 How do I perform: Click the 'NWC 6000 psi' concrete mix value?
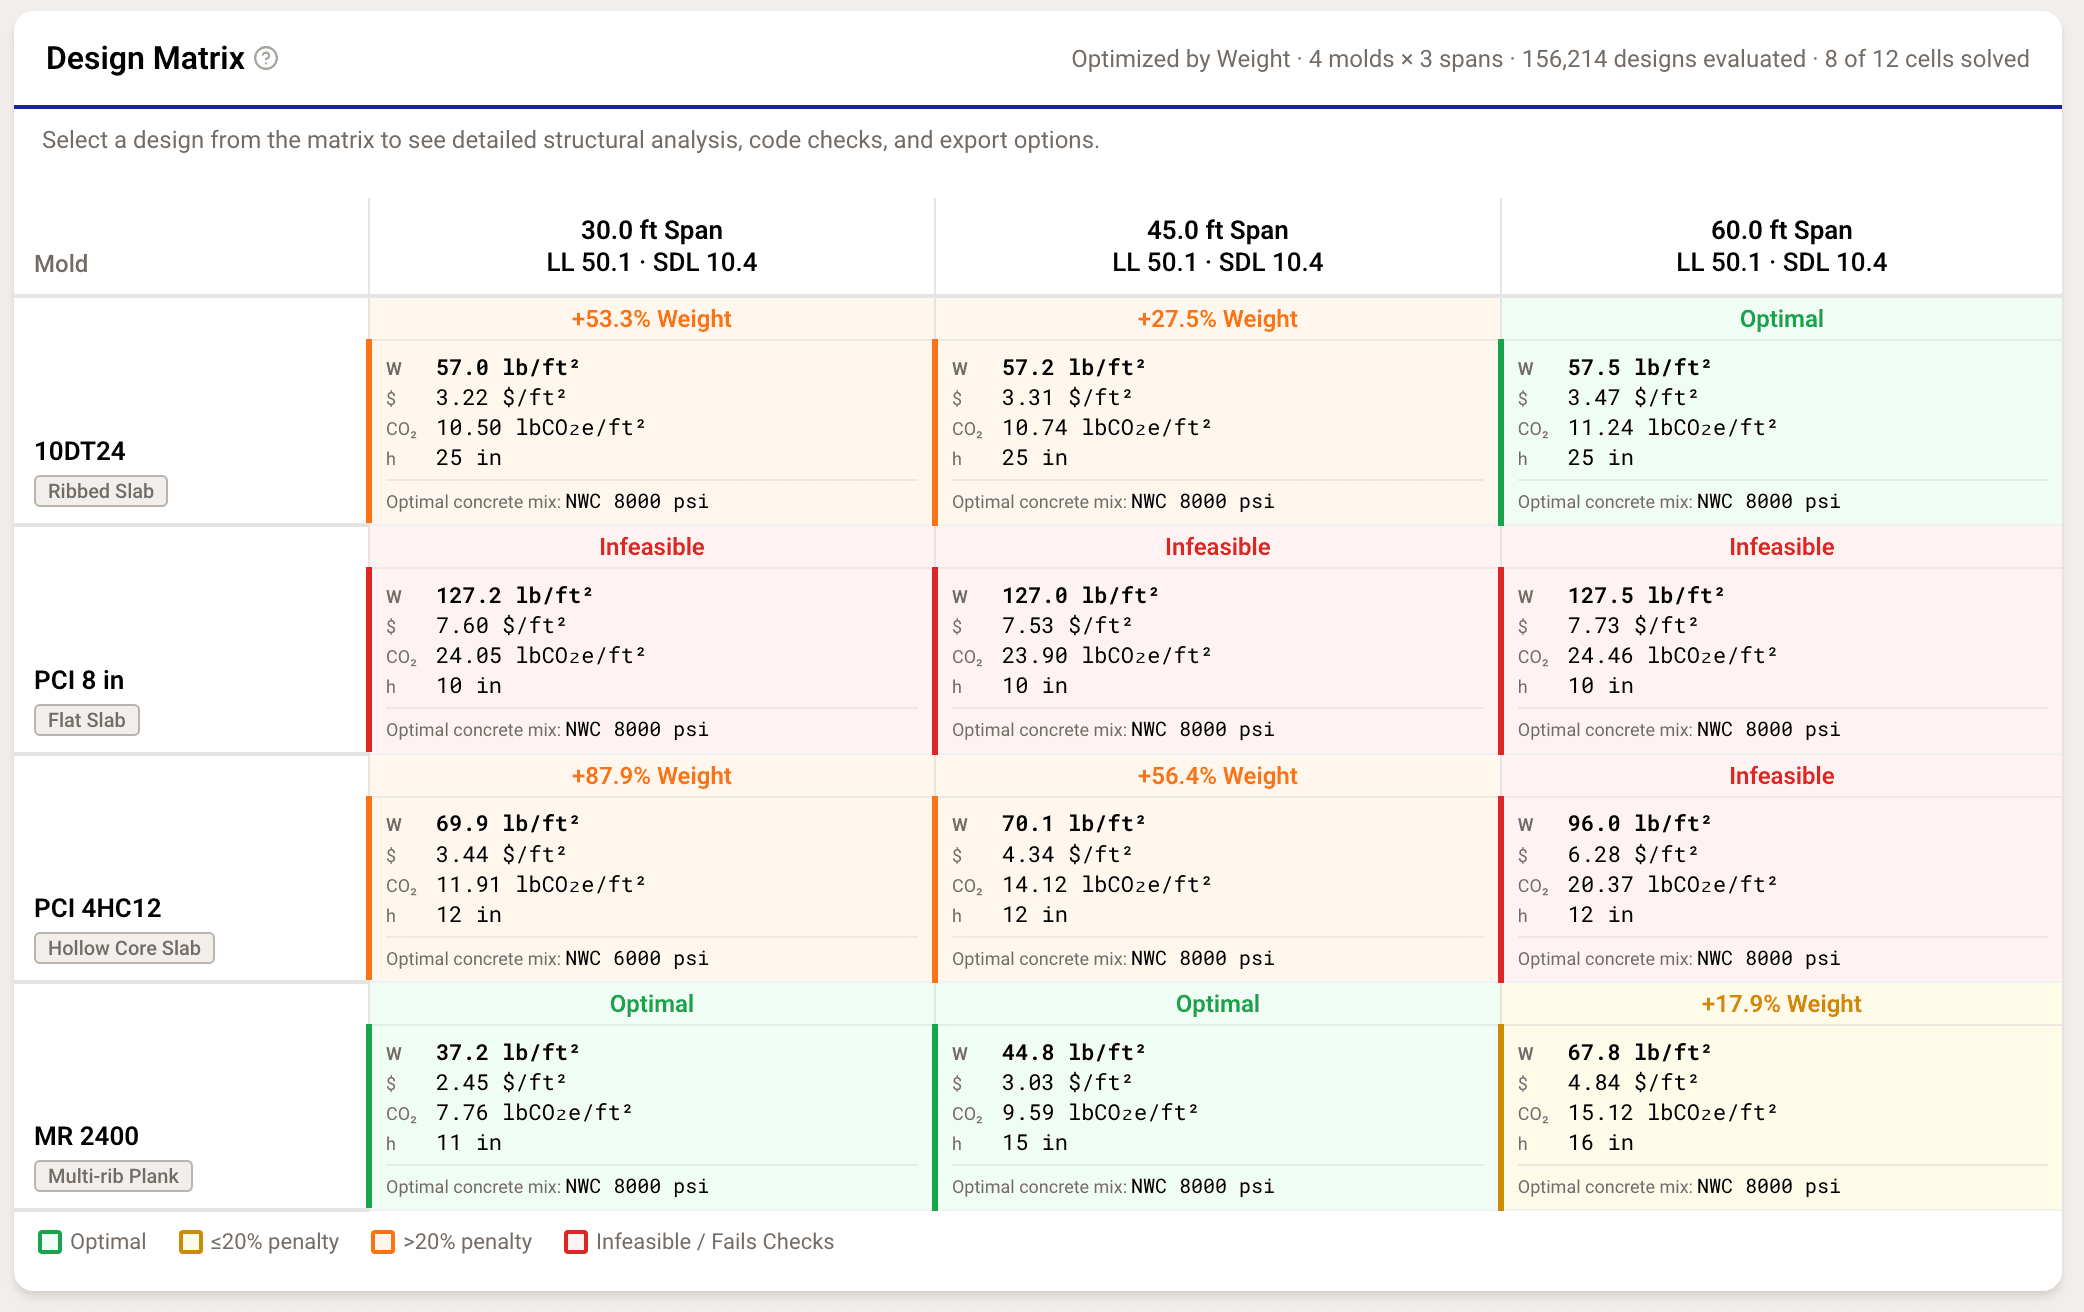point(637,958)
